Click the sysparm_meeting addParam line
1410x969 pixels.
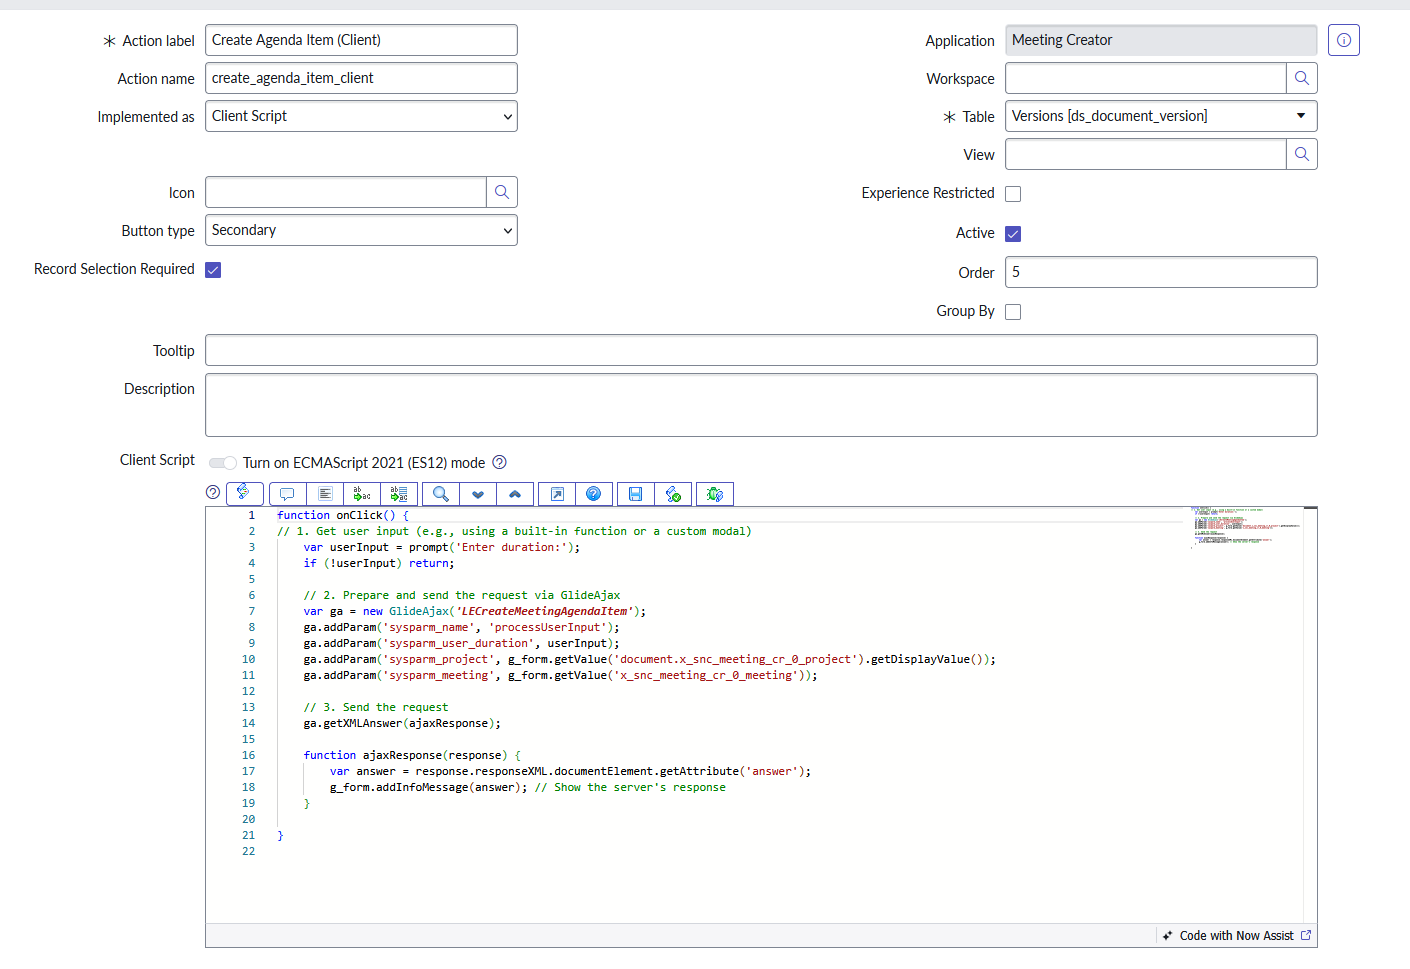(x=561, y=676)
